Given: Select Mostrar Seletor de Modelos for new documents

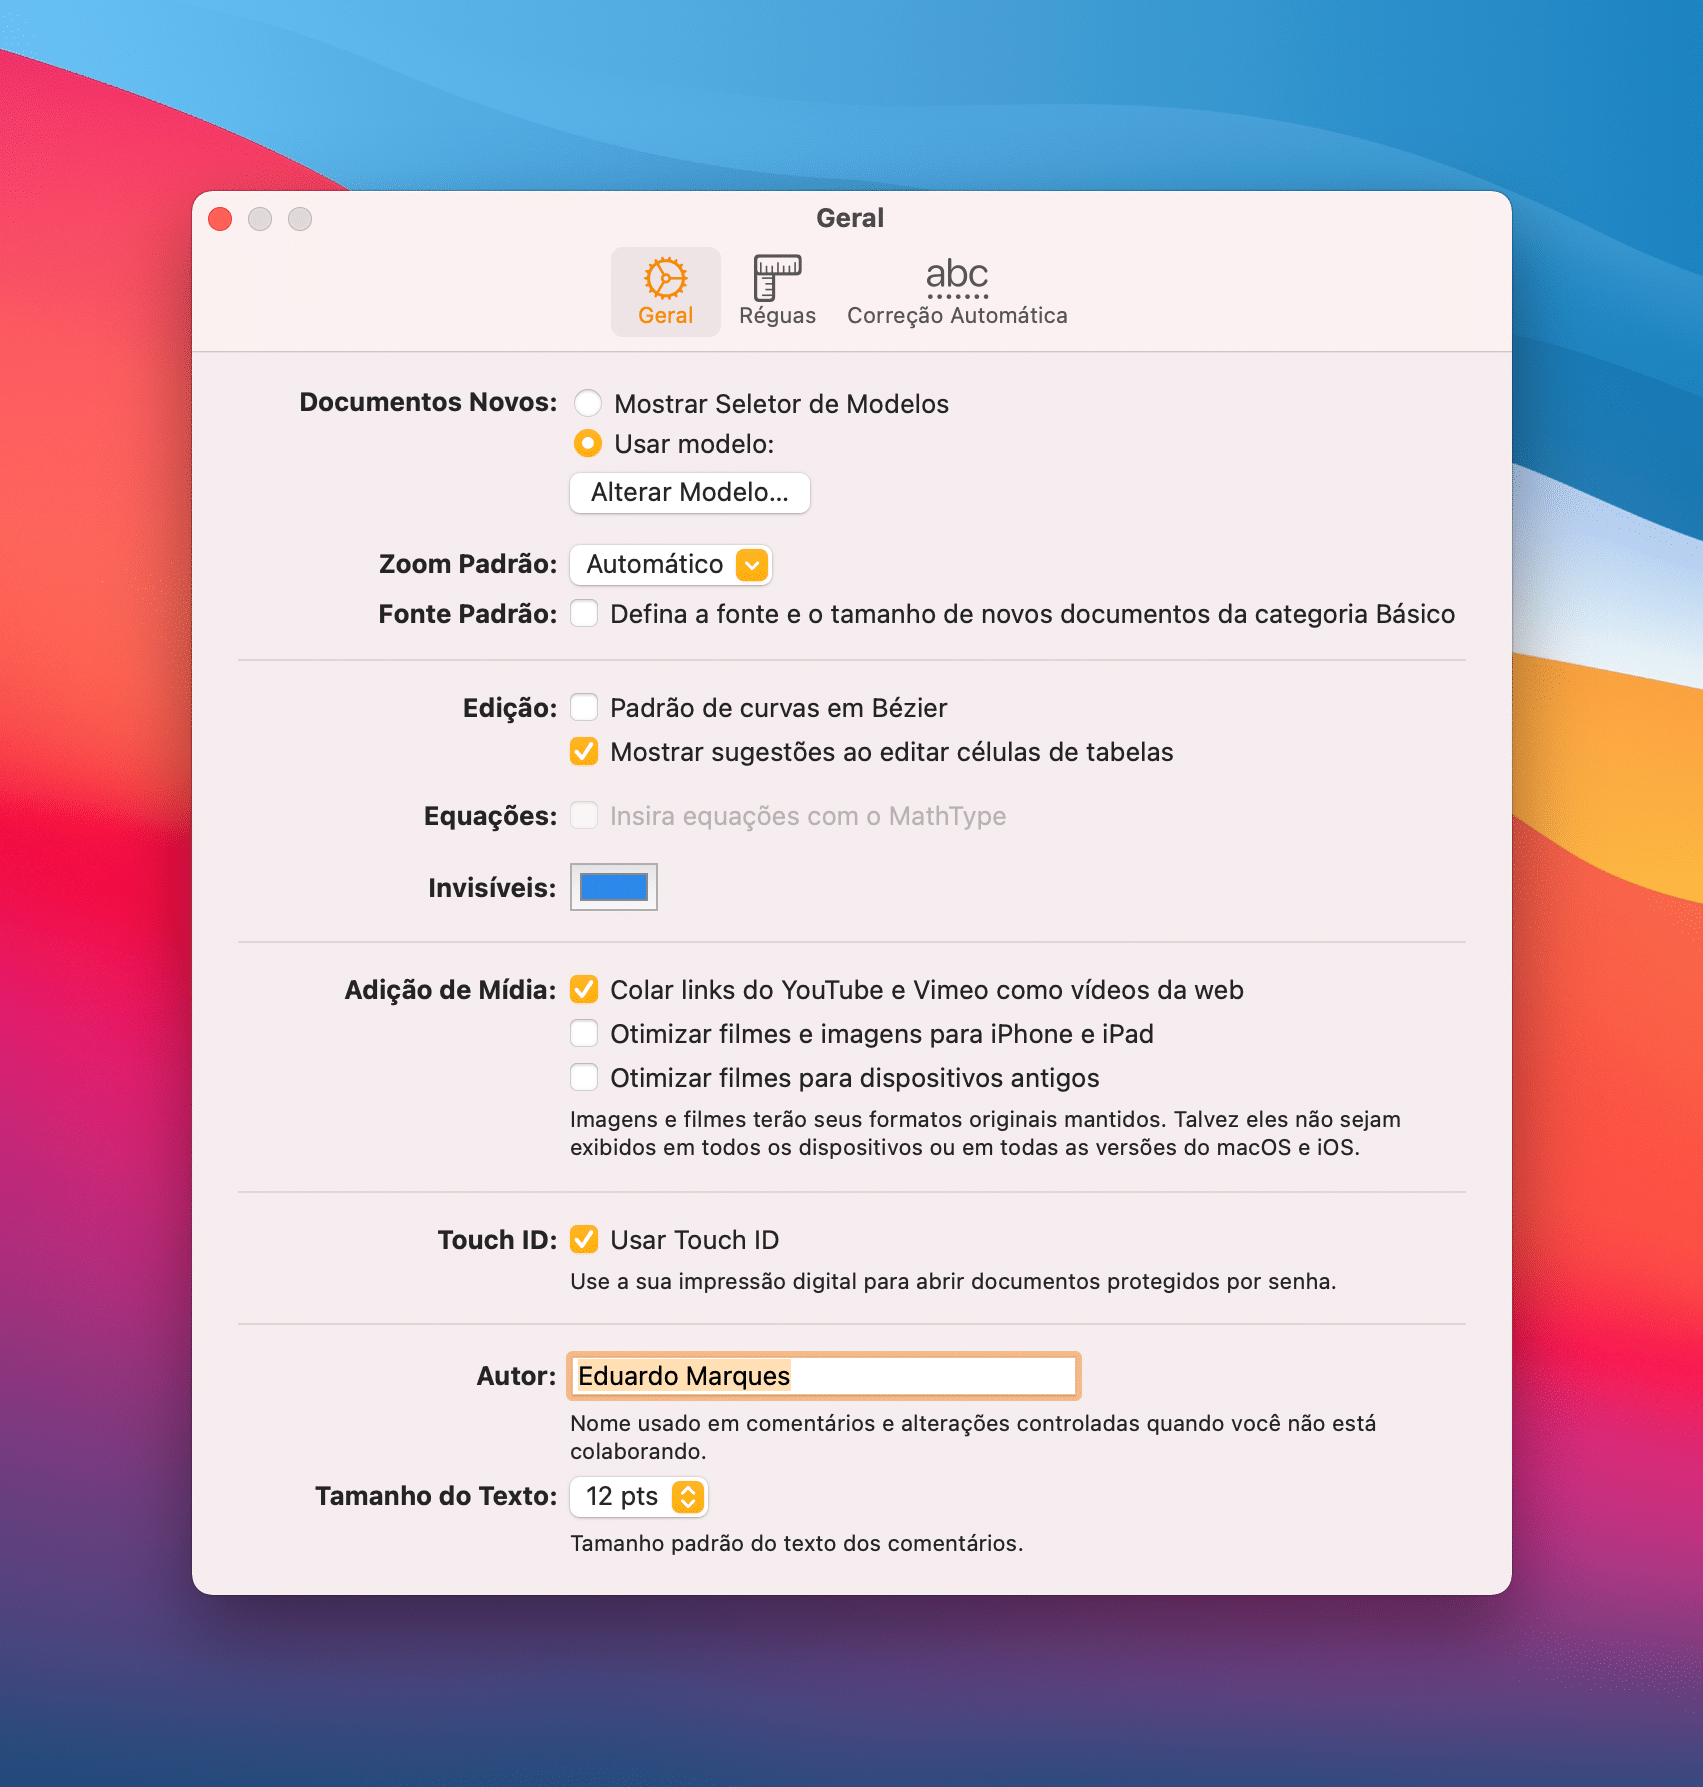Looking at the screenshot, I should click(x=587, y=403).
